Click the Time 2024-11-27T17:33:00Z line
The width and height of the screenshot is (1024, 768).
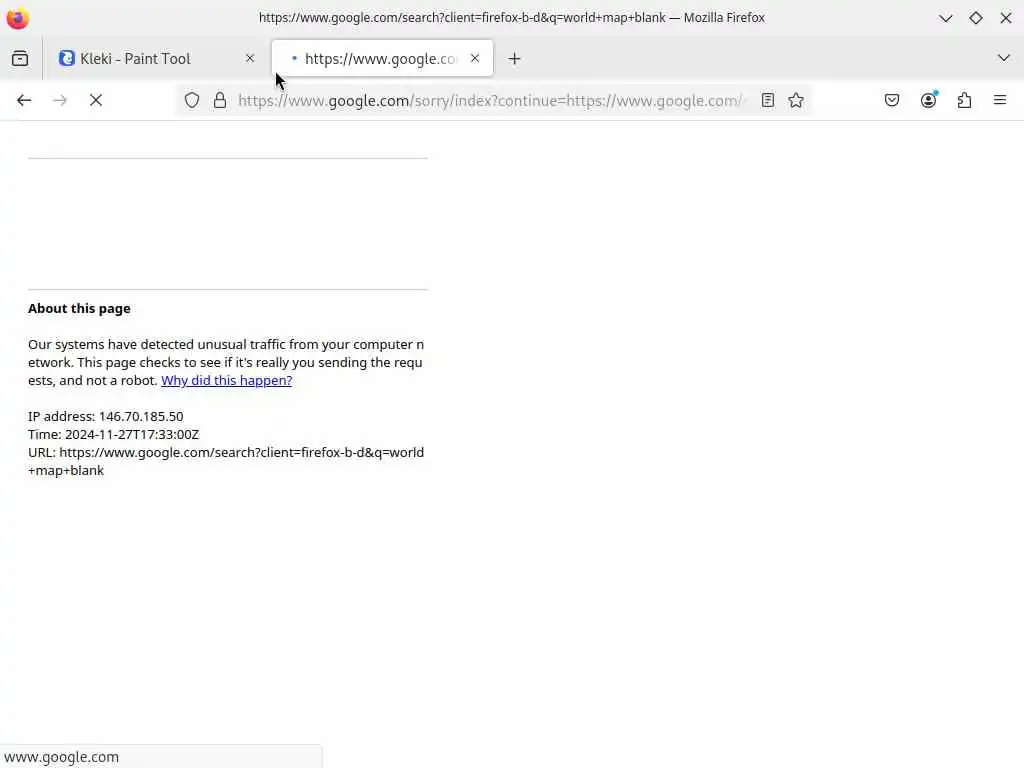tap(114, 434)
